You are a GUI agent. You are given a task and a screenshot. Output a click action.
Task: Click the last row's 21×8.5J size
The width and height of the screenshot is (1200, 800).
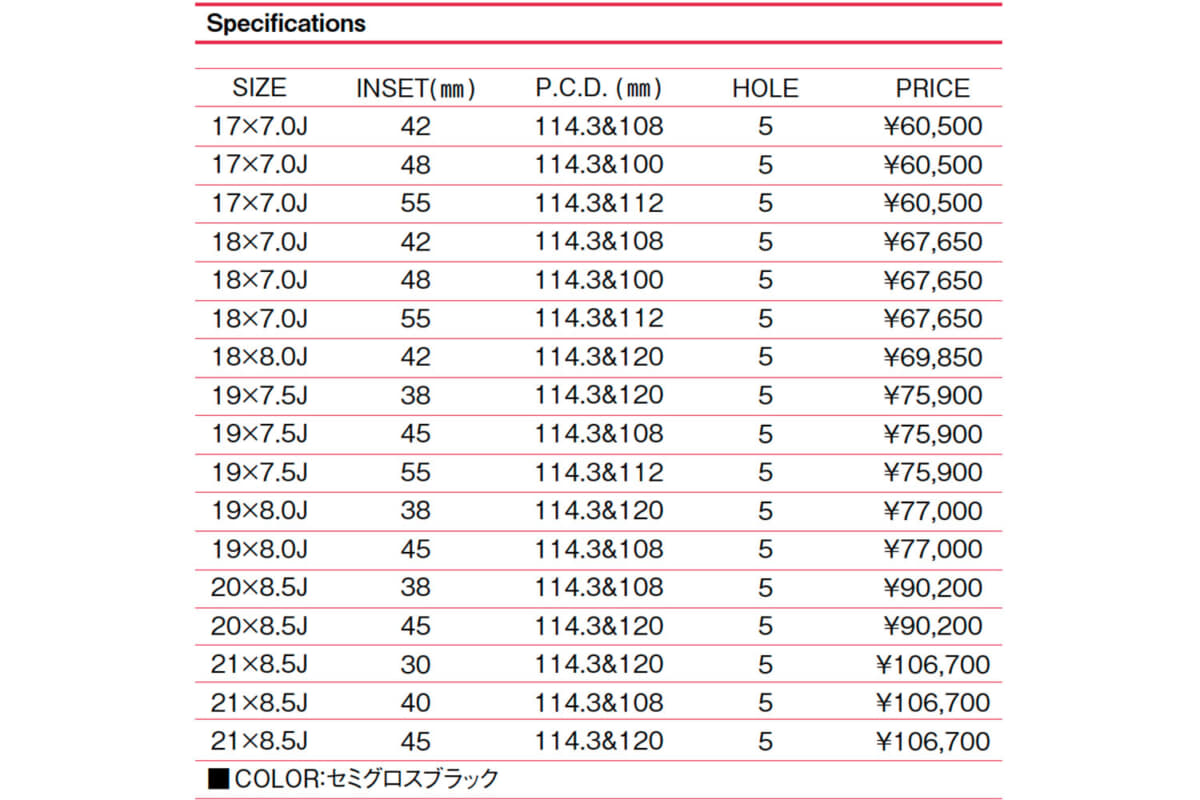(259, 741)
